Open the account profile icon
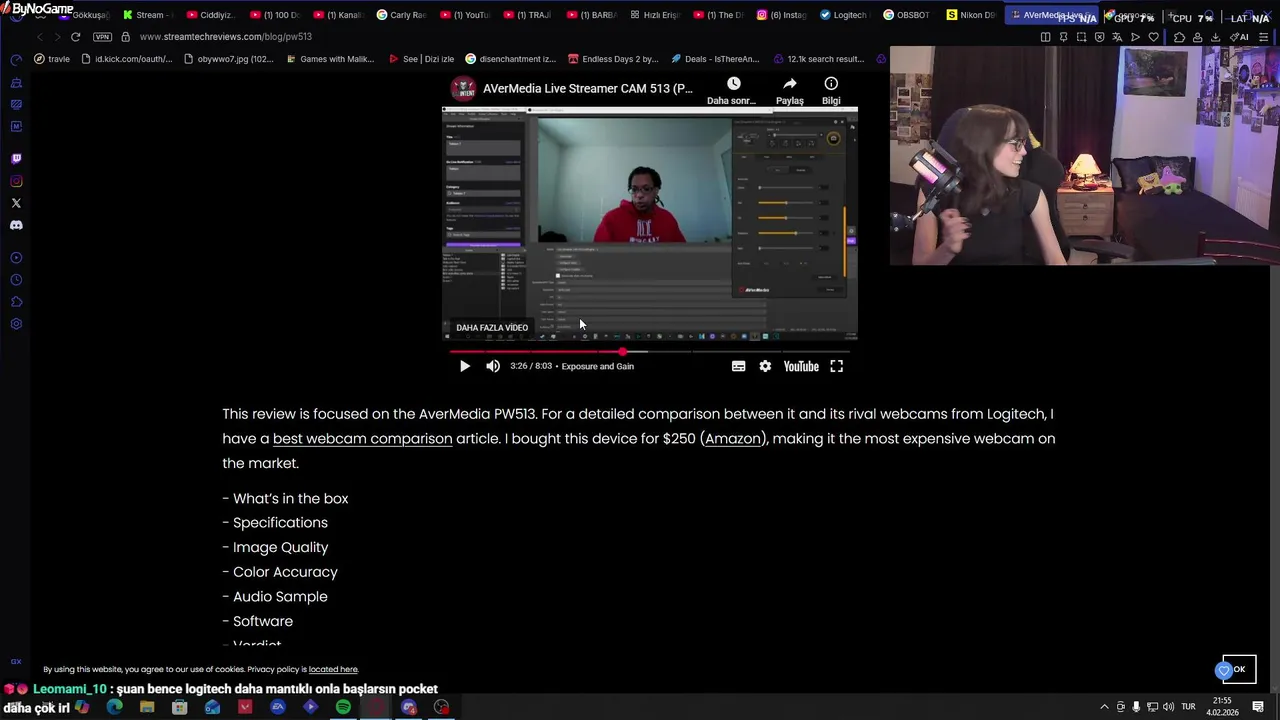 pos(1197,37)
